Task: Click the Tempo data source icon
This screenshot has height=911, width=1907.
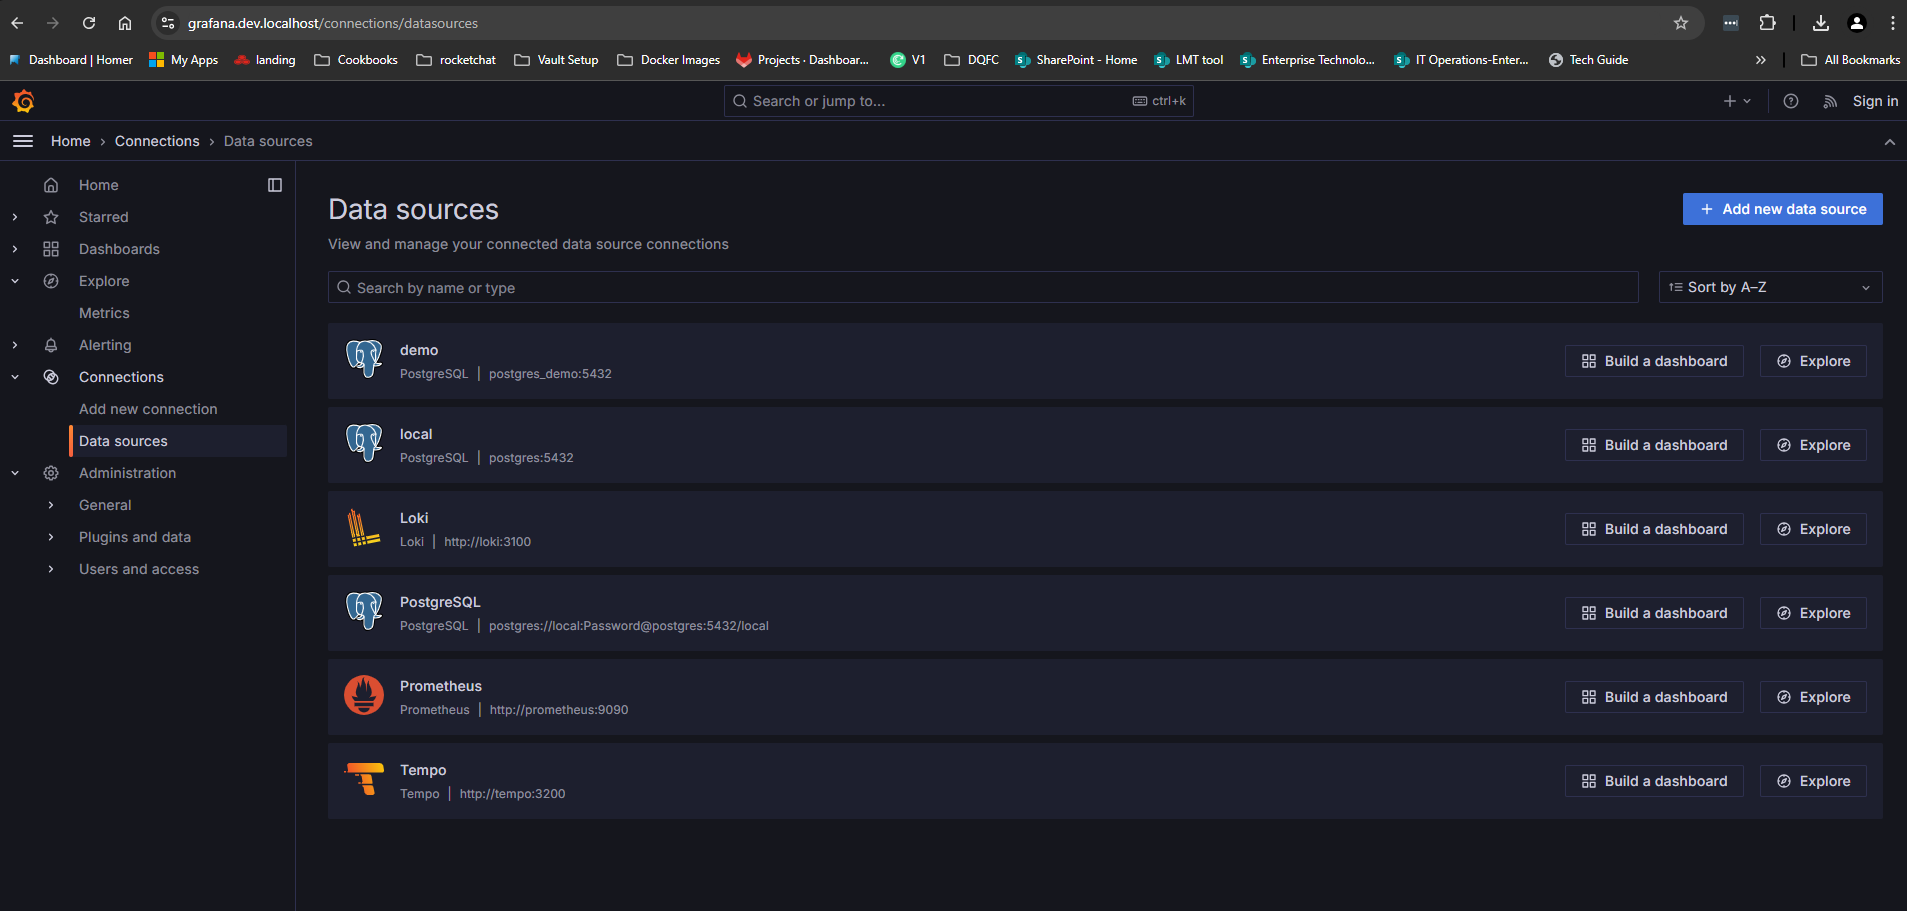Action: click(x=364, y=780)
